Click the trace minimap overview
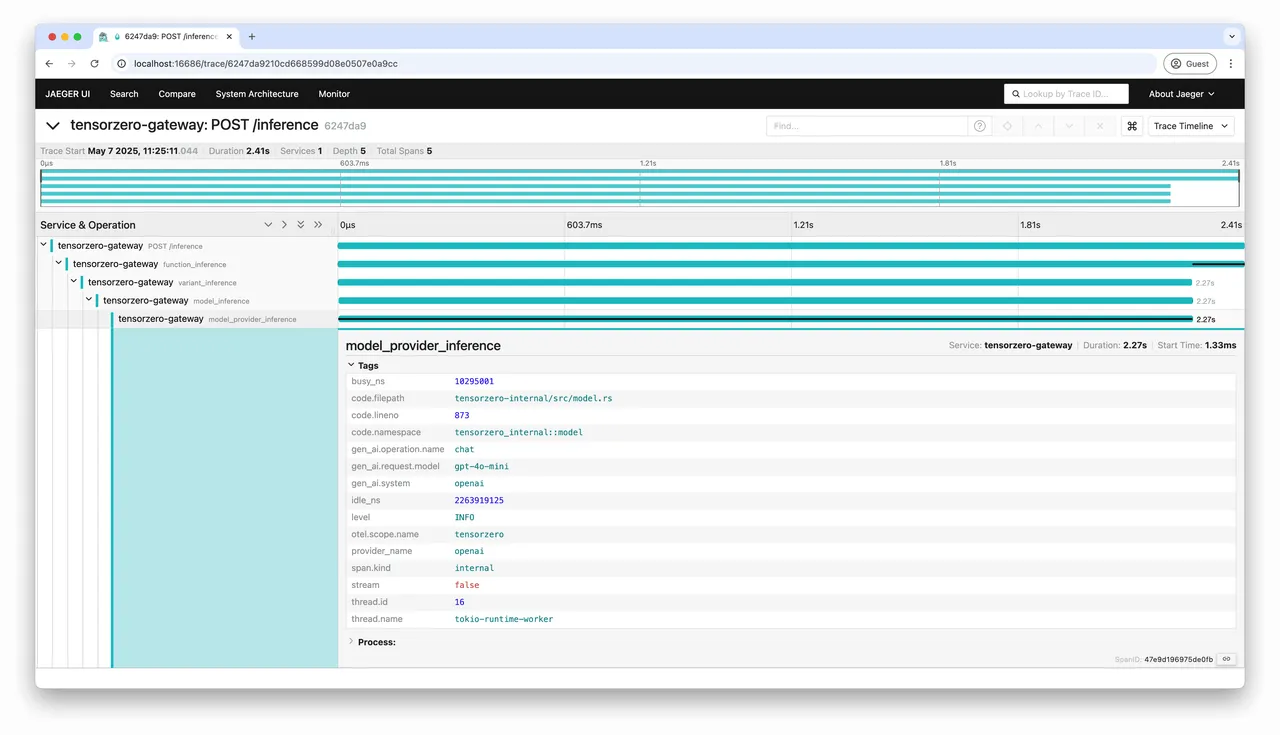 640,187
